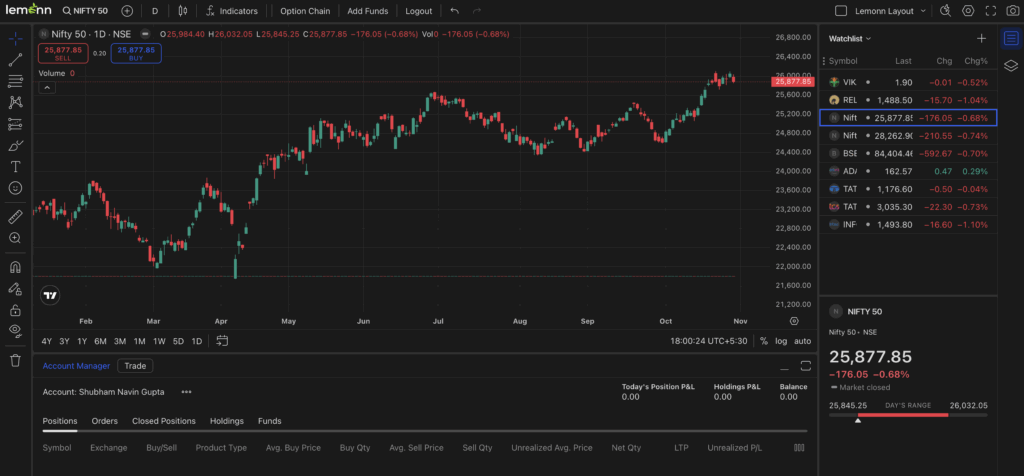
Task: Select the text annotation tool
Action: tap(15, 166)
